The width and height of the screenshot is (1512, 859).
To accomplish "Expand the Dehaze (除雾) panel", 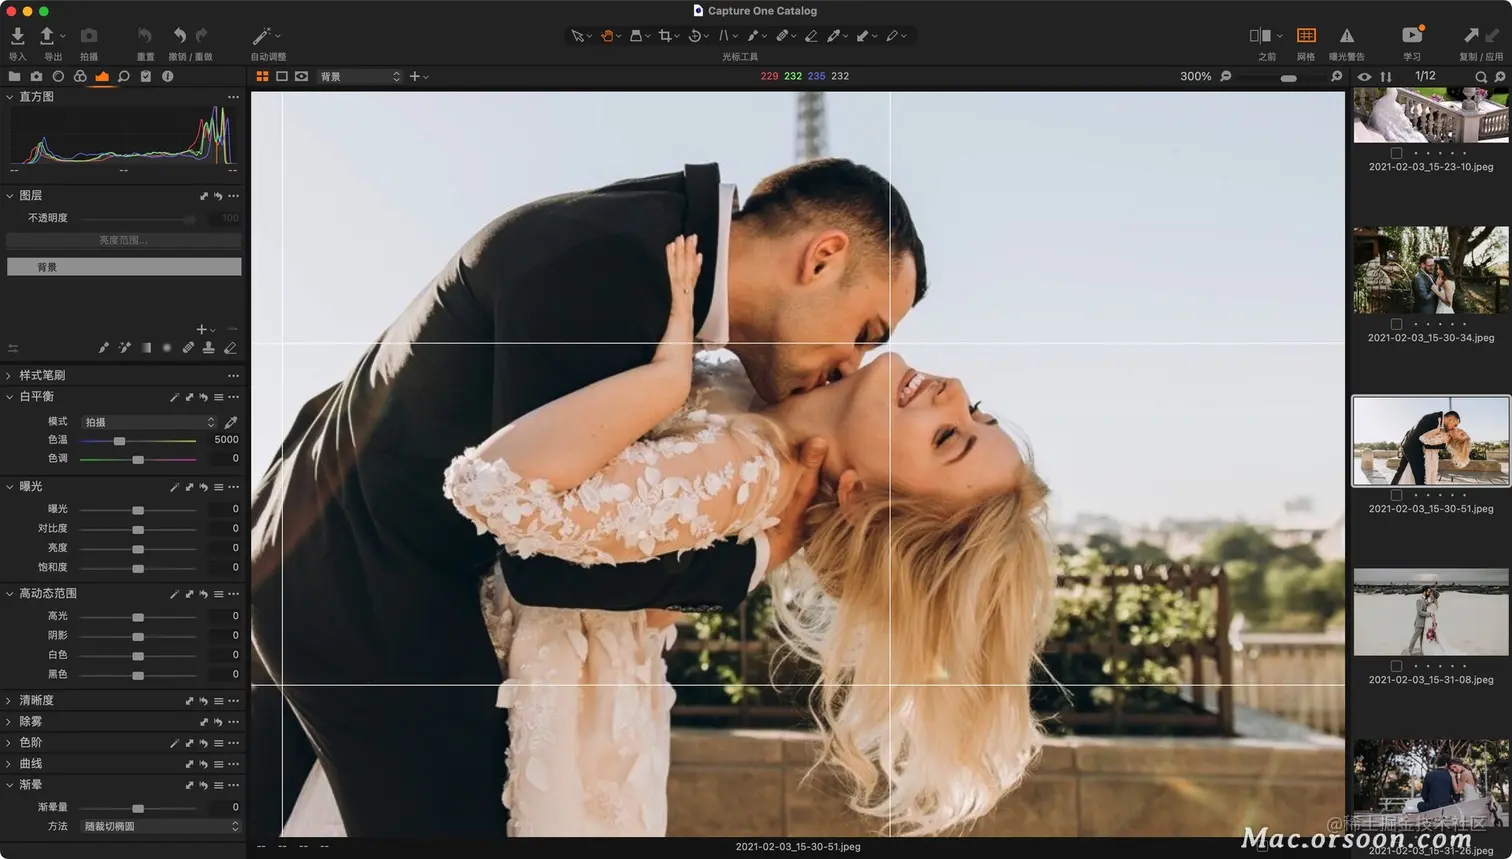I will (10, 722).
